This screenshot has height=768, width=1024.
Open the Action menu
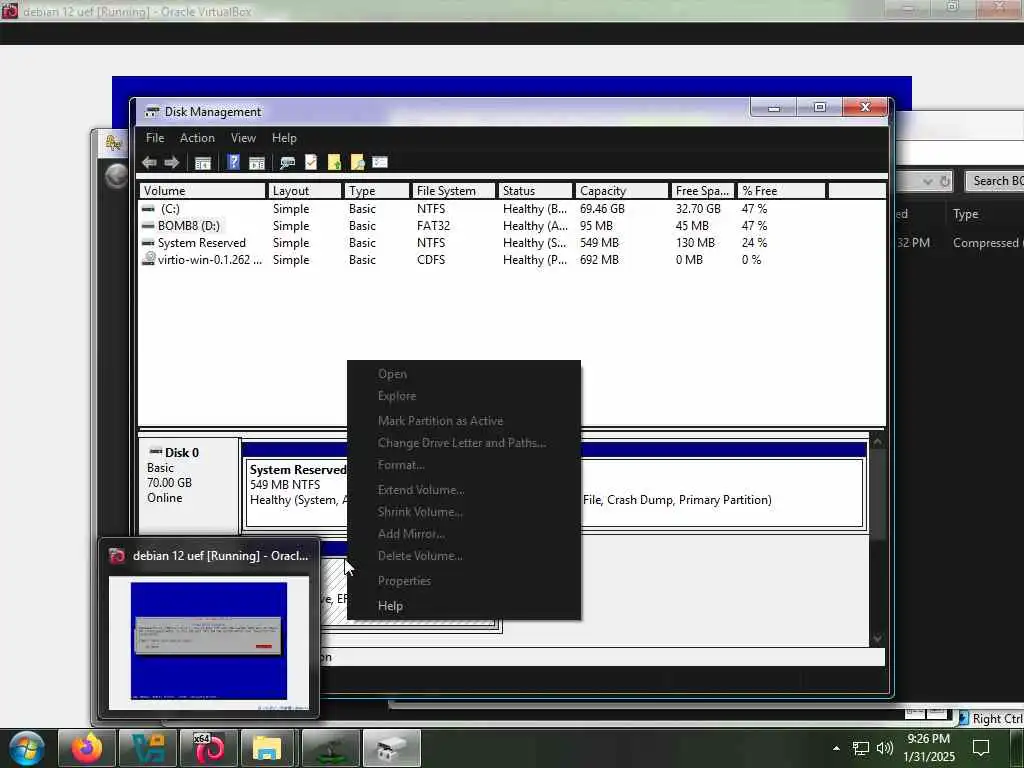pos(197,138)
